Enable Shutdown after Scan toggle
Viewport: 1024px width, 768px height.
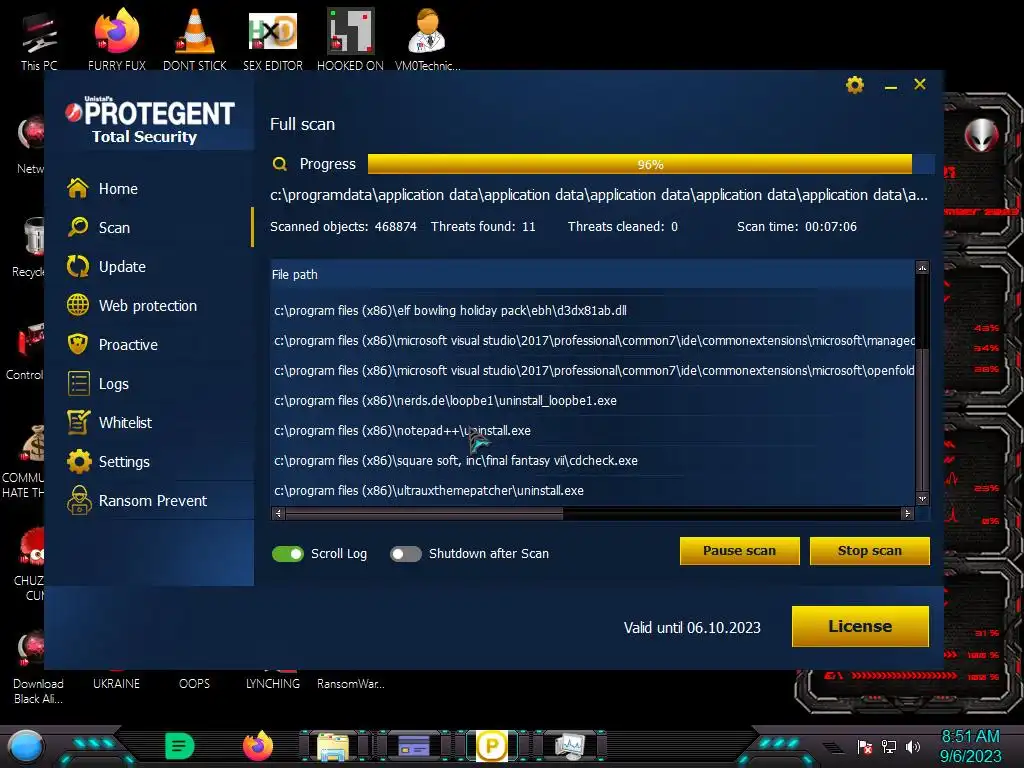point(406,554)
